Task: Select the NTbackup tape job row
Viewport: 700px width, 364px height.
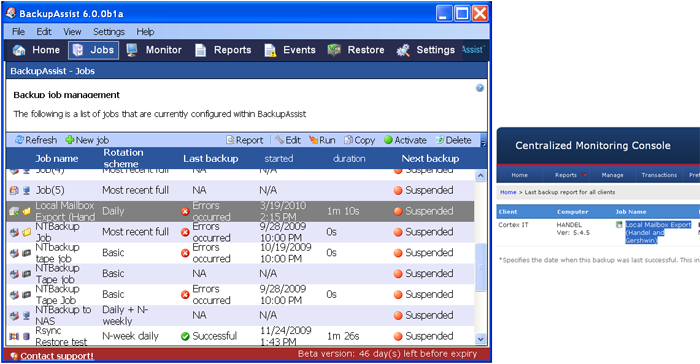Action: (x=241, y=253)
